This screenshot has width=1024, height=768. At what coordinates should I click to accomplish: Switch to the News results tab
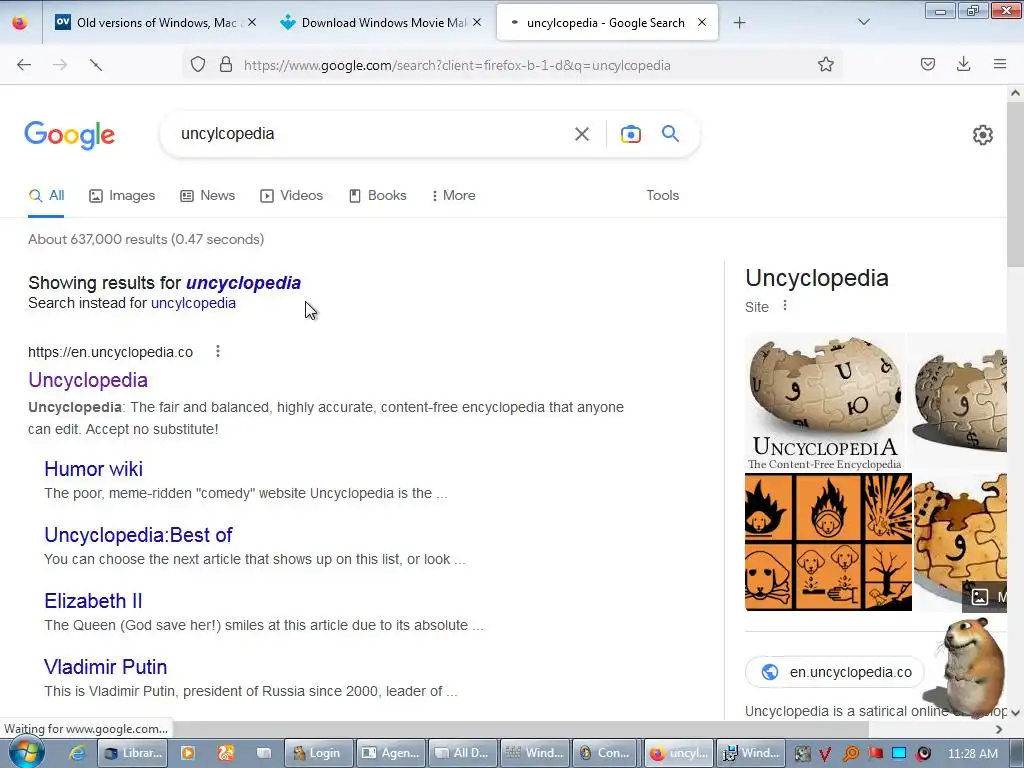208,196
